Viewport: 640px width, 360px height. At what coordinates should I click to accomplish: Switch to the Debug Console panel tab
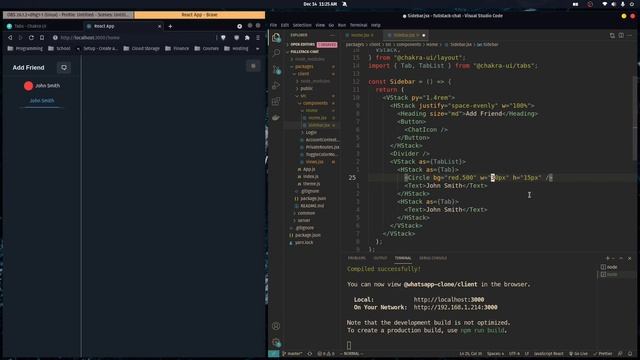point(433,258)
